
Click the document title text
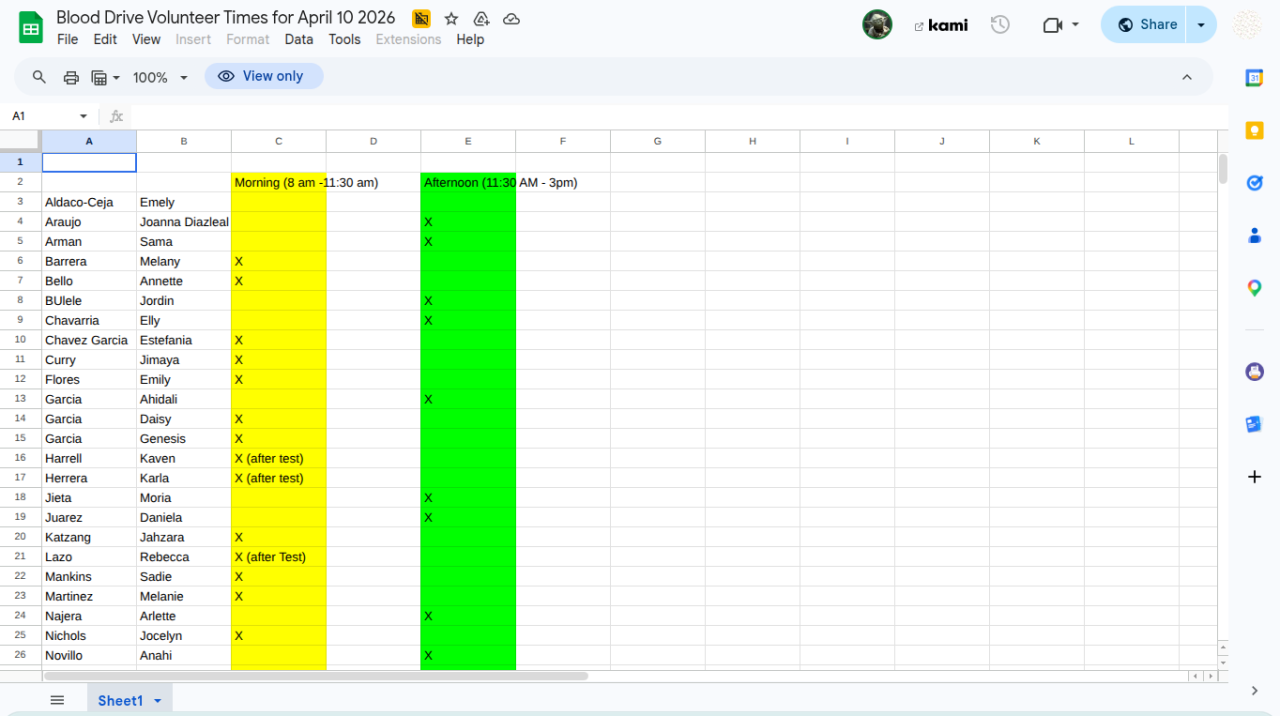click(x=226, y=18)
